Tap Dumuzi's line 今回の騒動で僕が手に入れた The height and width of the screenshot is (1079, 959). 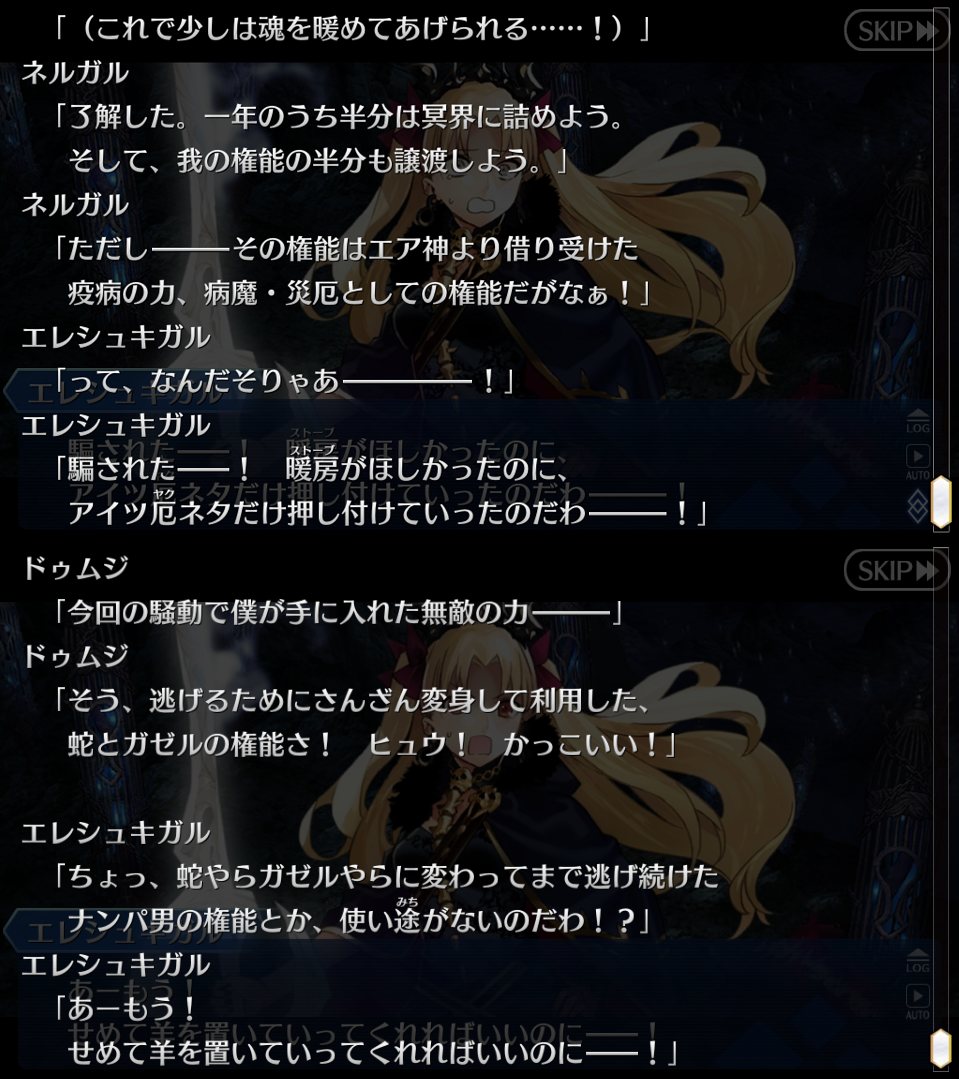click(x=338, y=612)
